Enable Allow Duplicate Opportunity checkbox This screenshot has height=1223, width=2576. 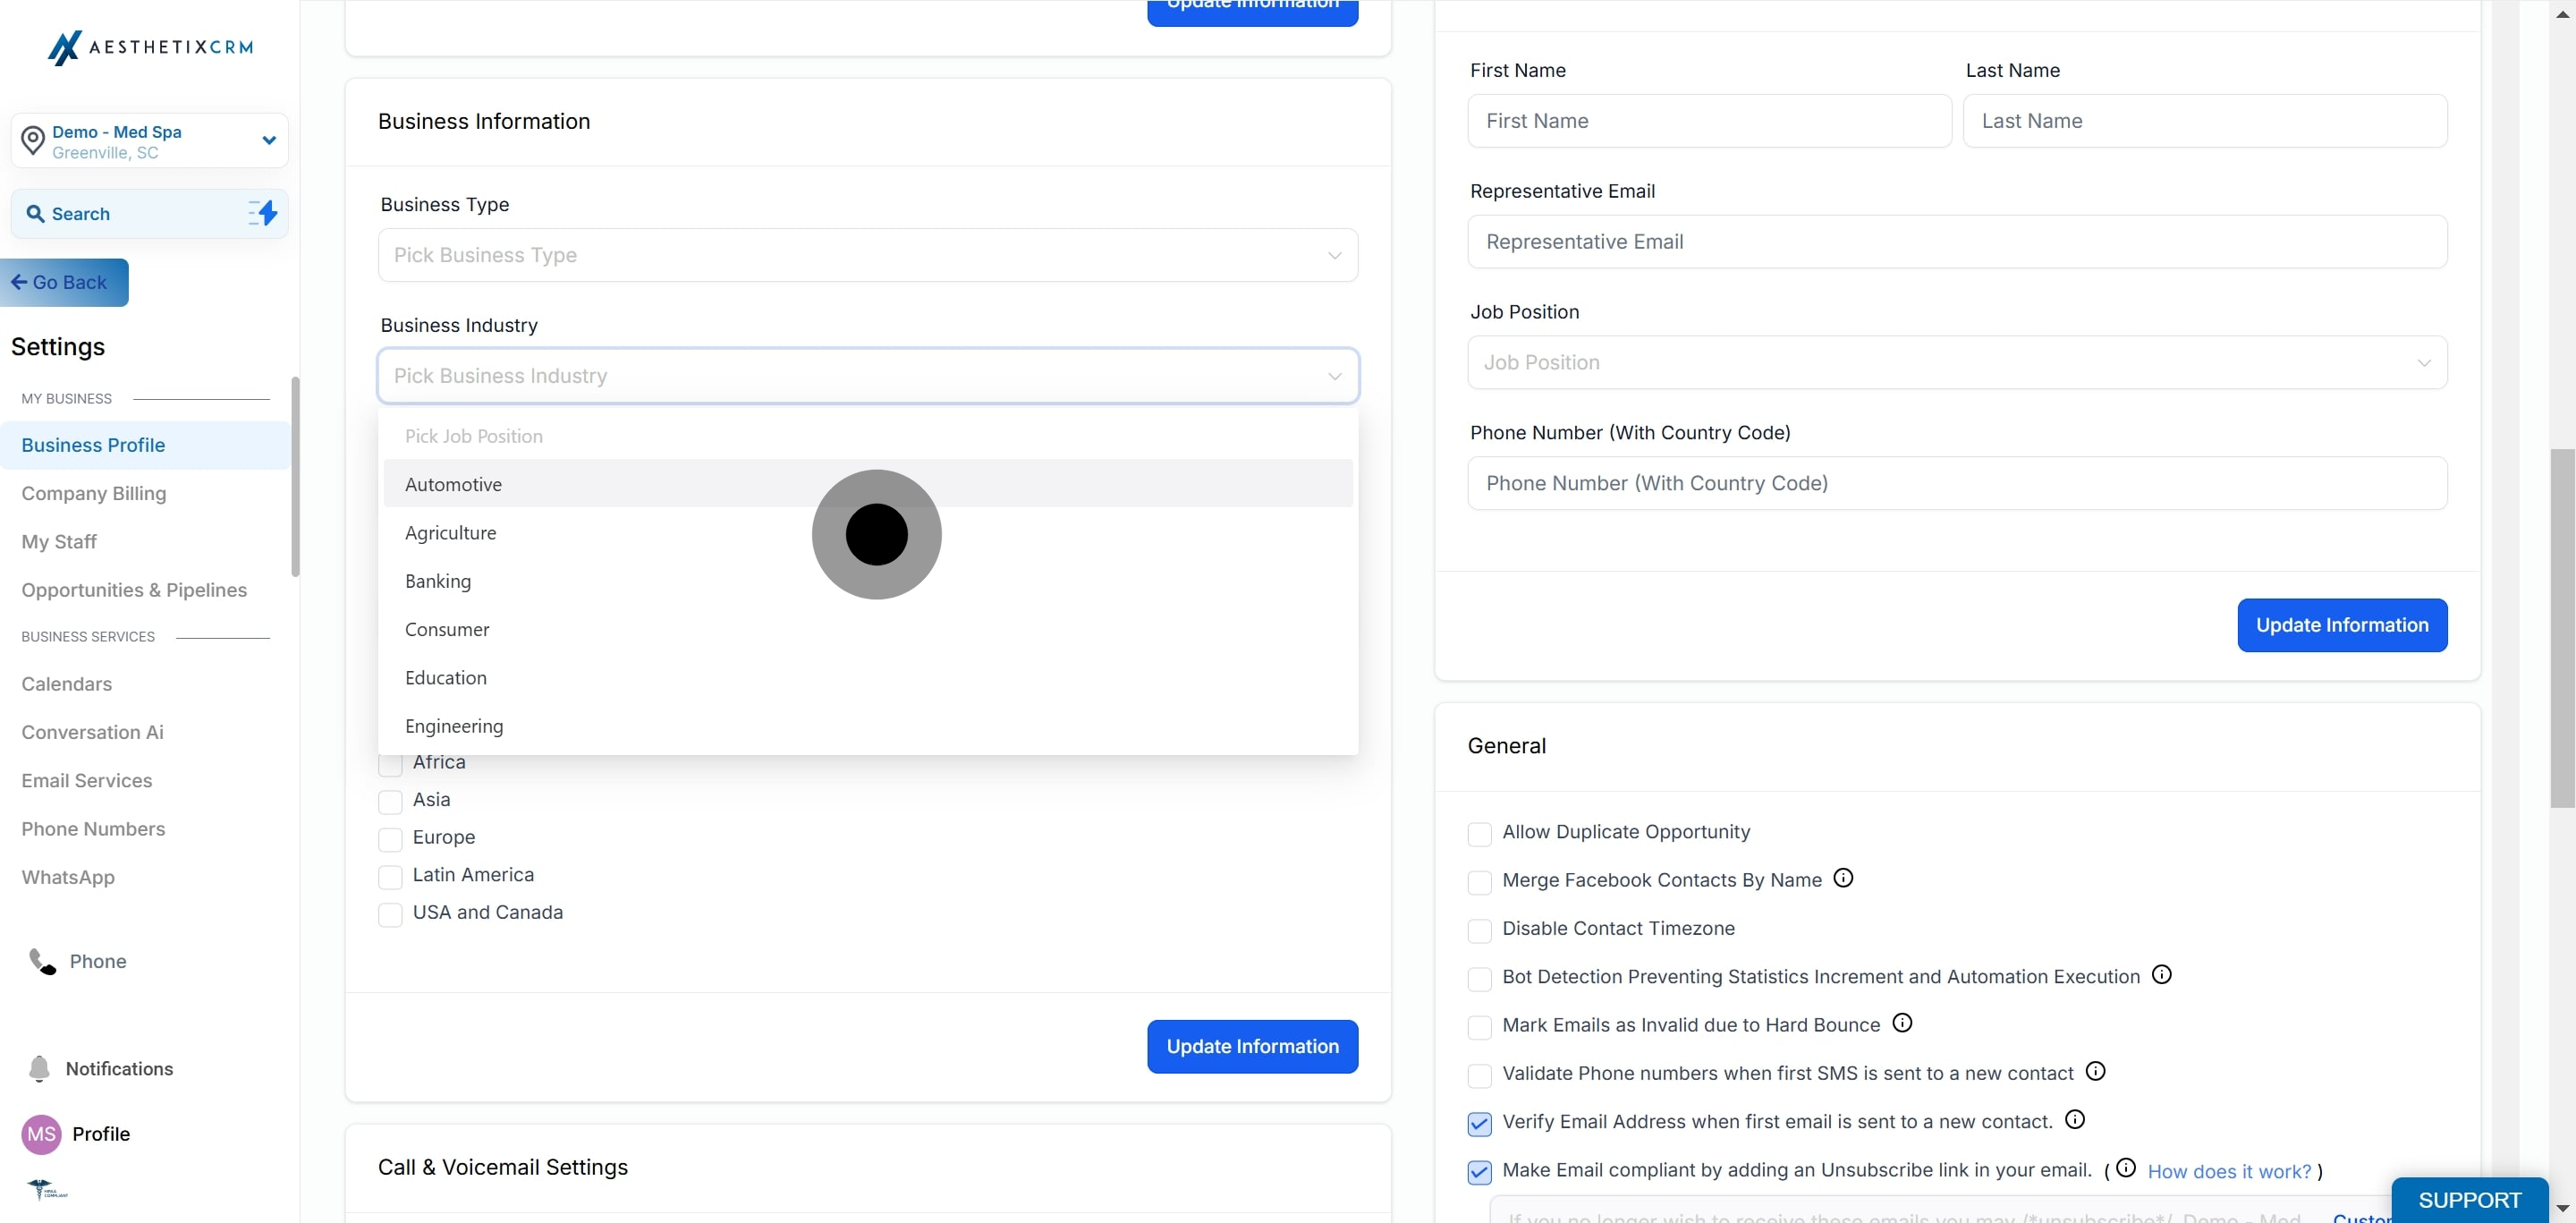(1479, 833)
